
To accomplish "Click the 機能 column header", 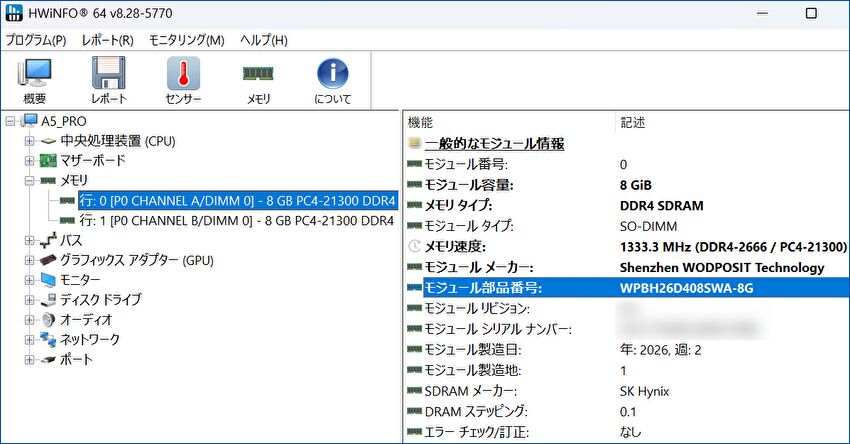I will click(x=421, y=122).
